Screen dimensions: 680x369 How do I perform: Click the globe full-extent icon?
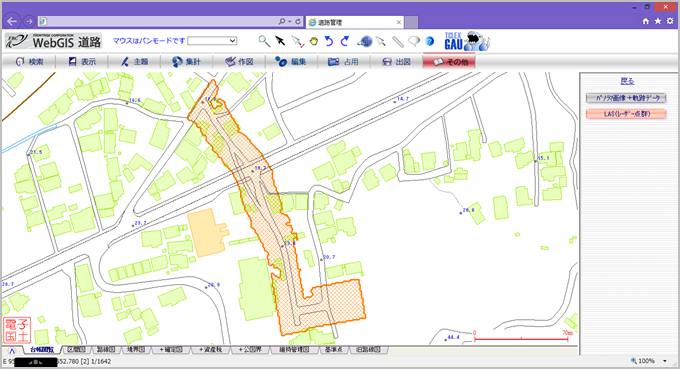point(364,41)
